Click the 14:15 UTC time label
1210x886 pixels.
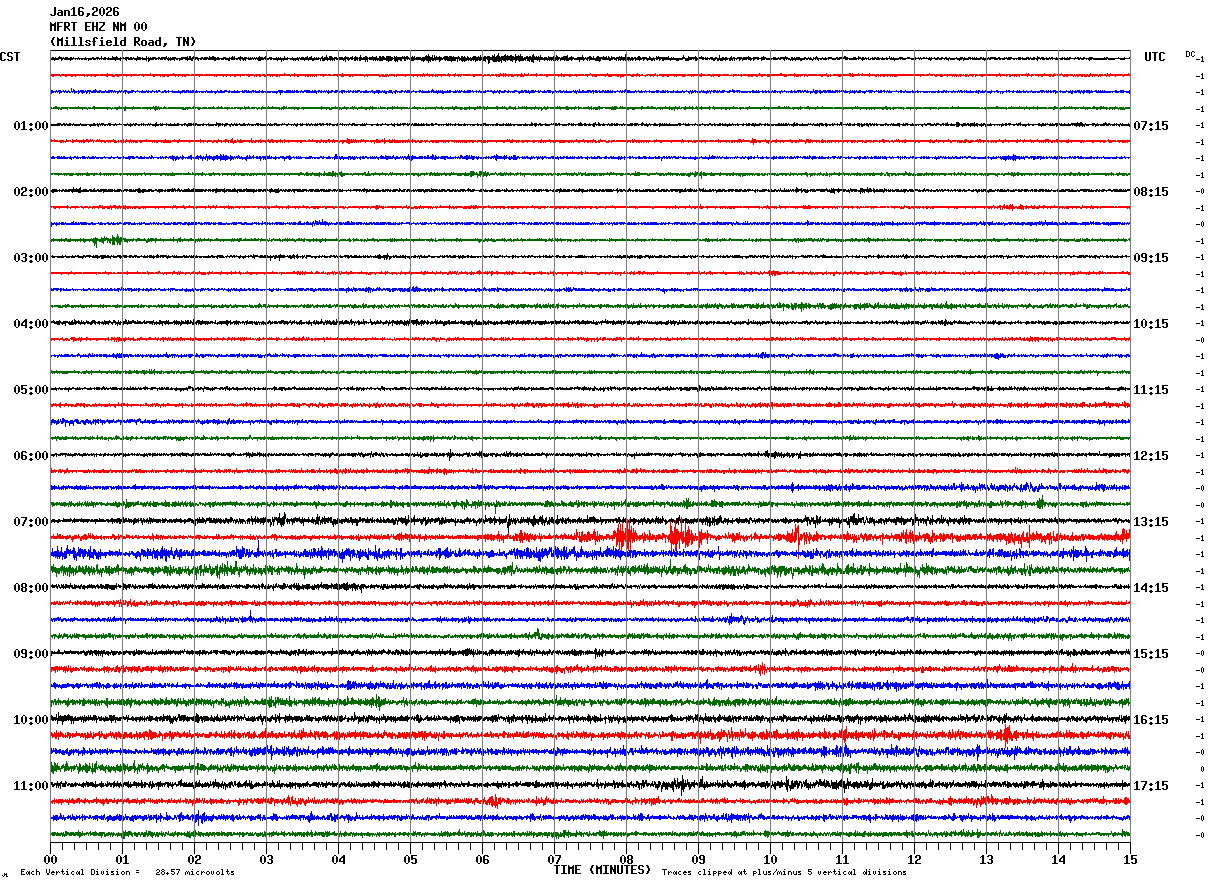coord(1151,588)
